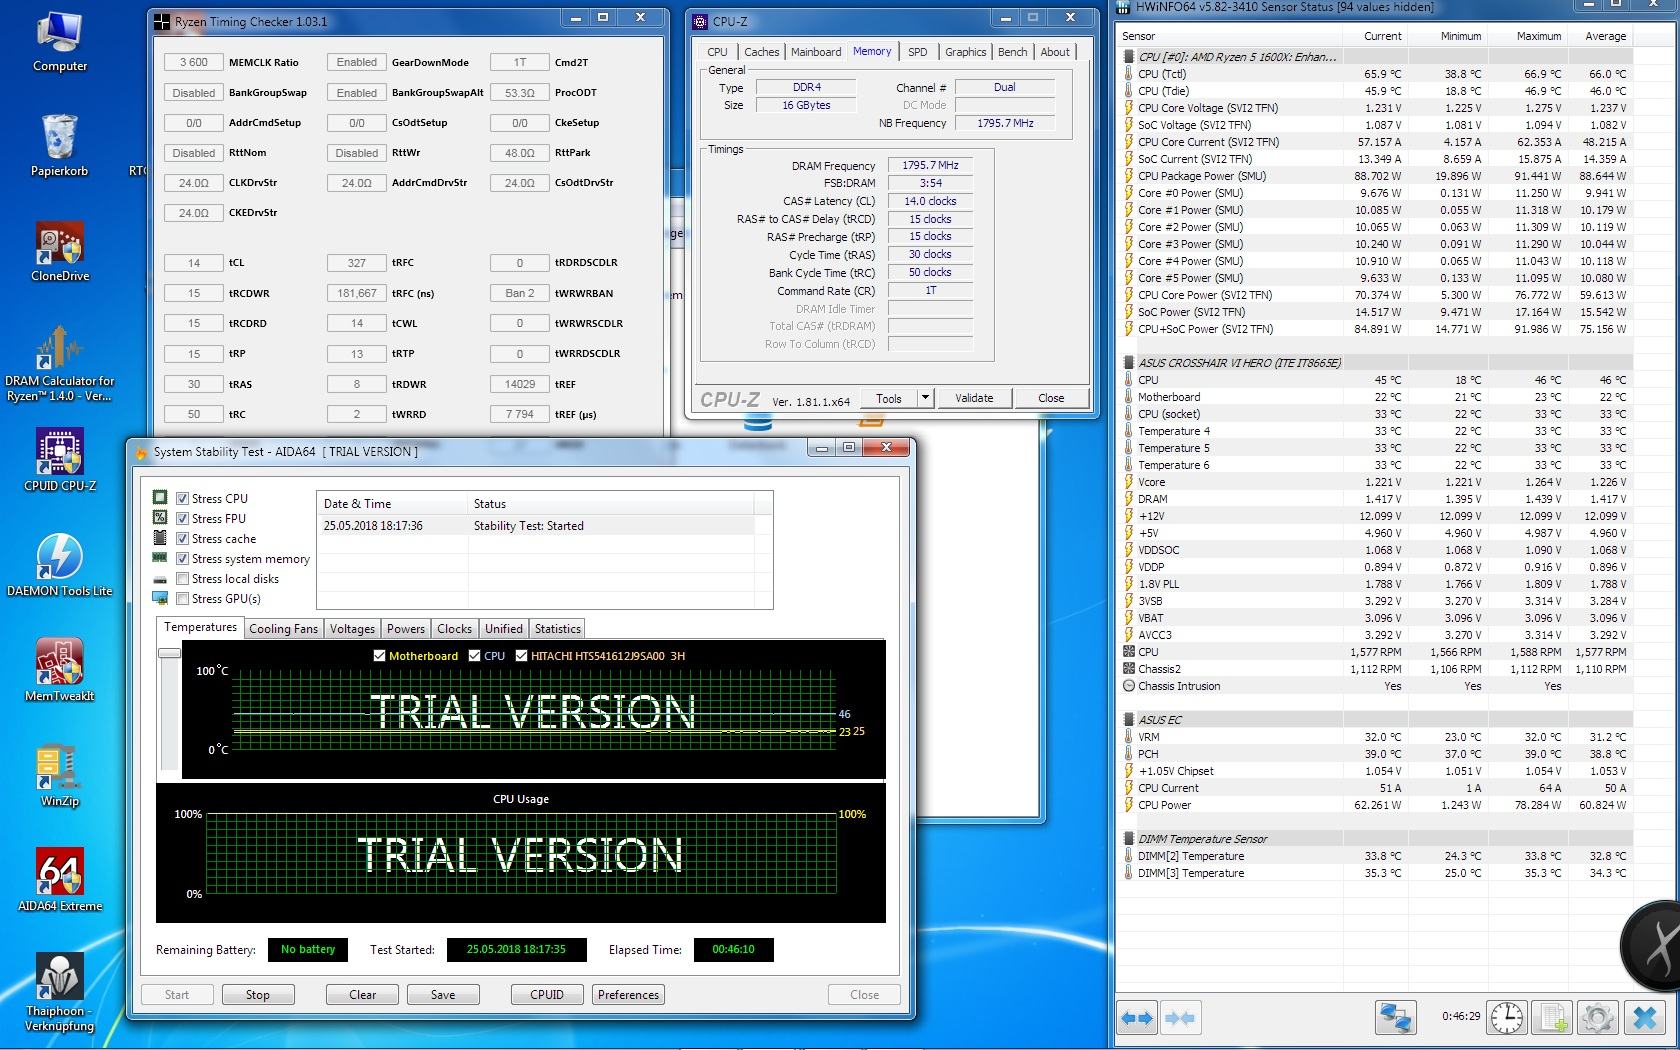The image size is (1680, 1050).
Task: Click the Stress GPU monitor icon
Action: click(160, 599)
